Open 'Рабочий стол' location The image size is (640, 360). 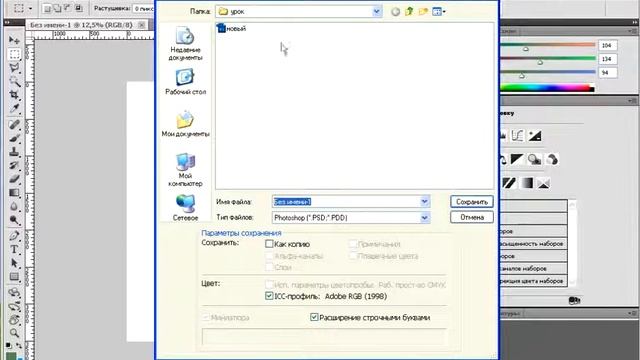coord(185,82)
